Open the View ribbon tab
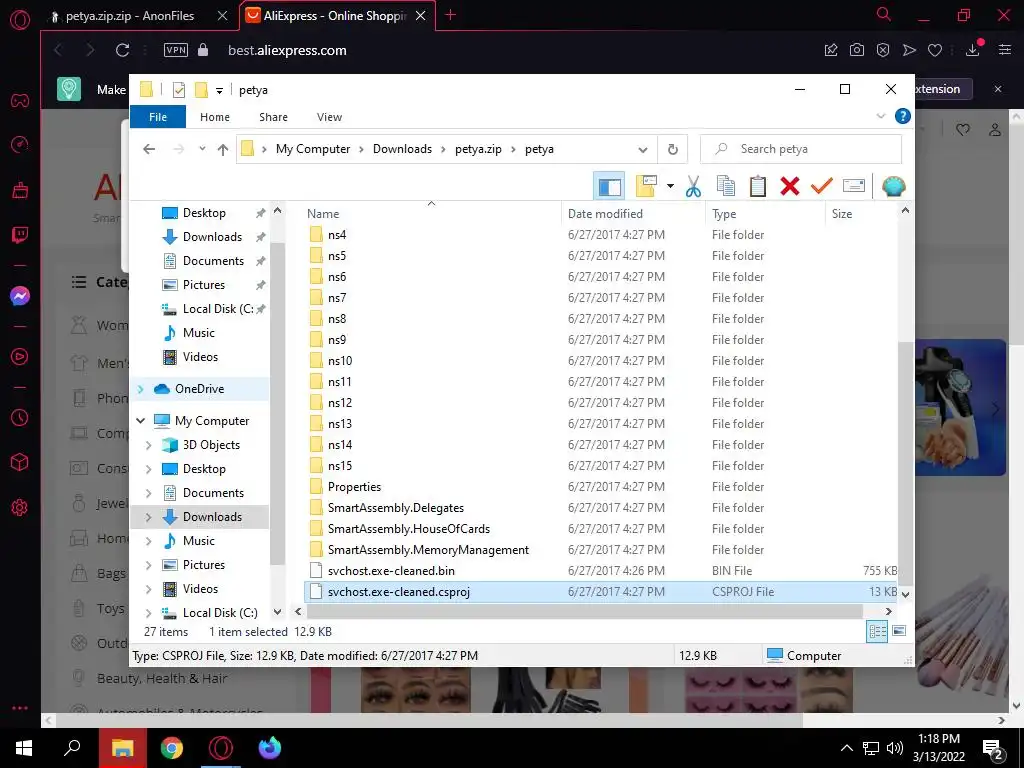Screen dimensions: 1024x768 tap(329, 117)
